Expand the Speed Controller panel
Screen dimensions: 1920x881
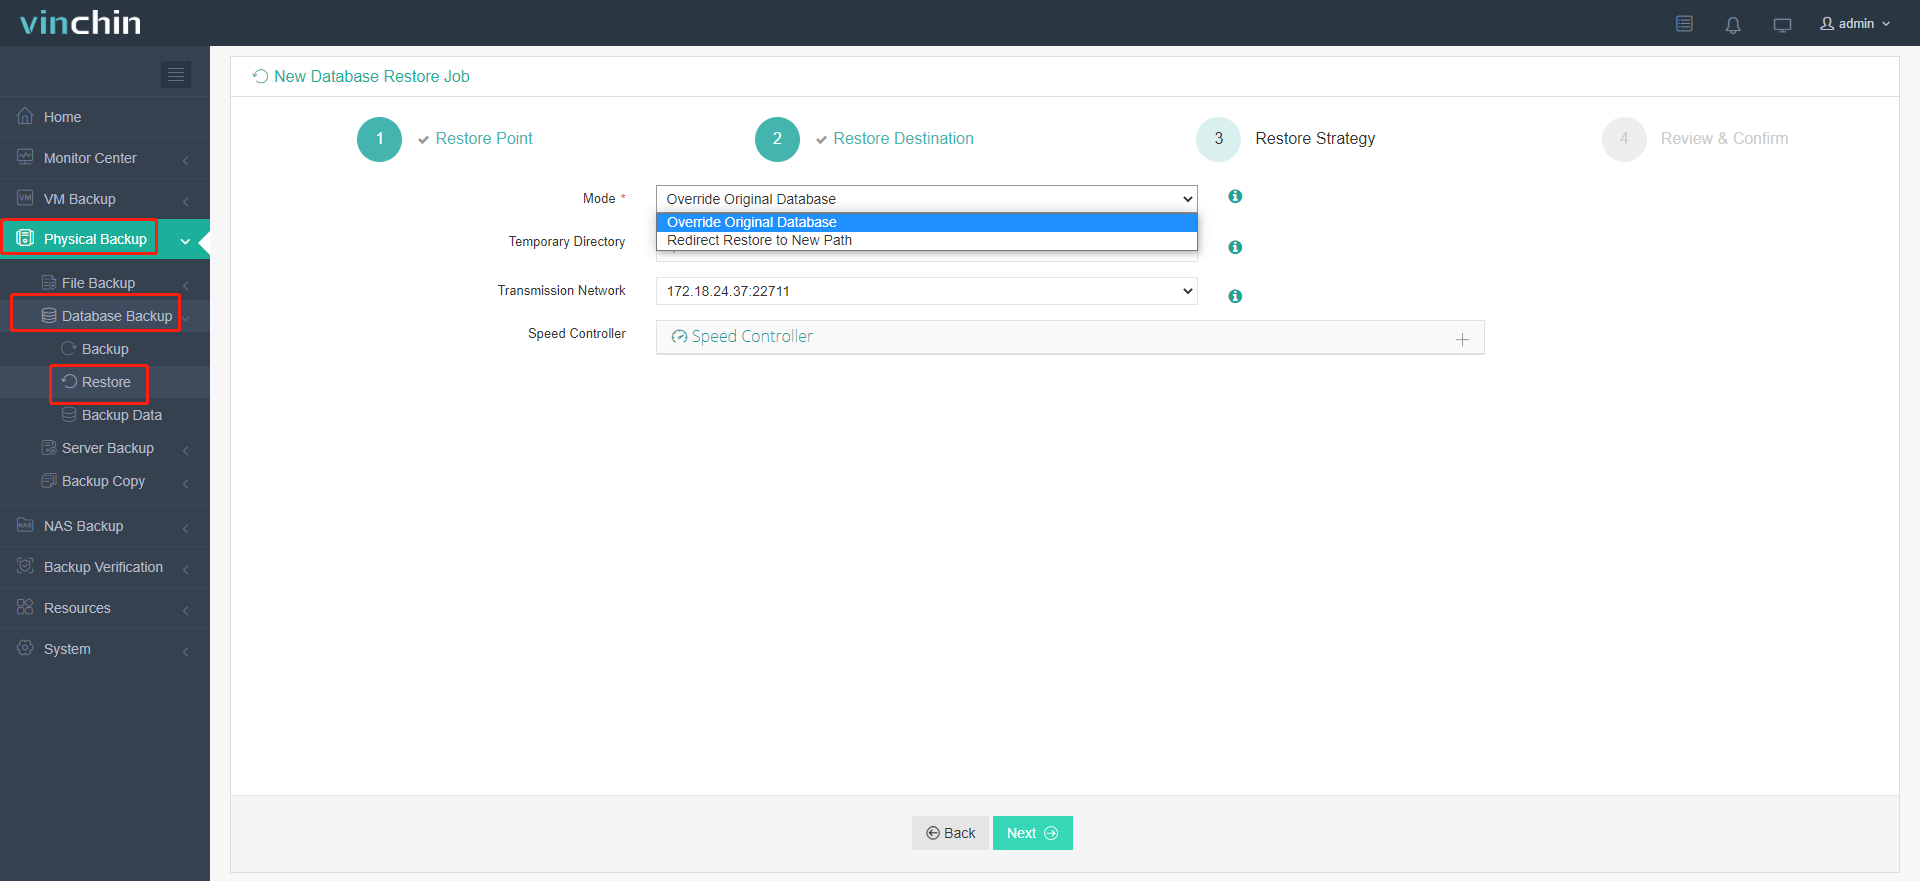[x=1070, y=337]
